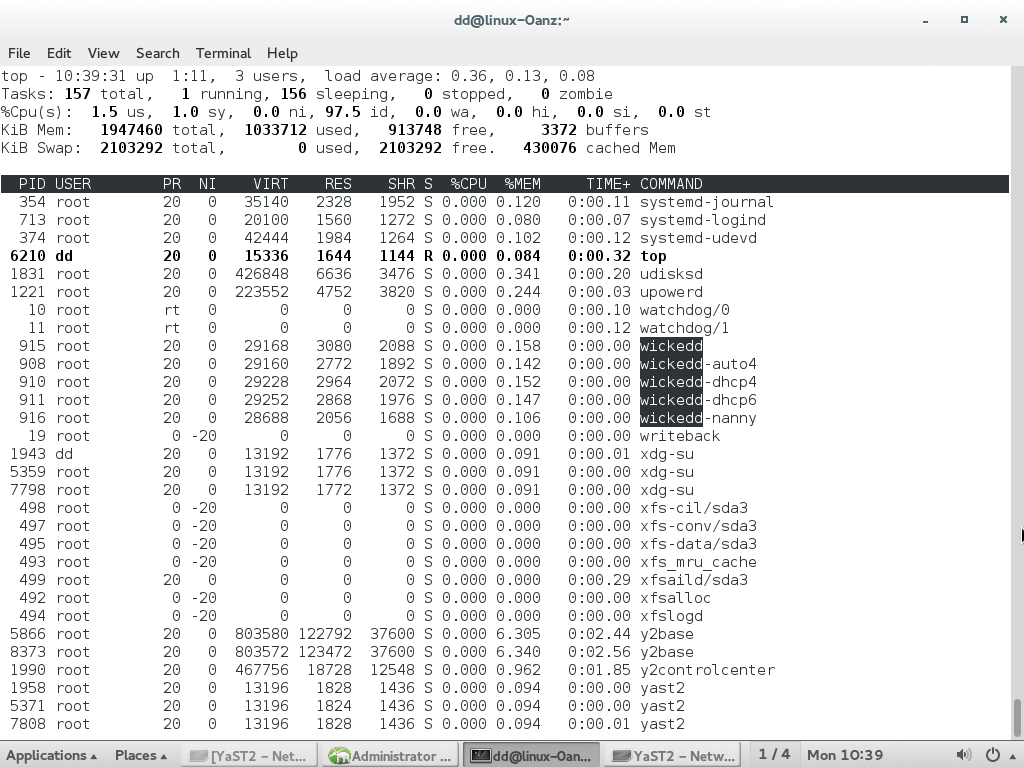The width and height of the screenshot is (1024, 768).
Task: Click the terminal vertical scrollbar thumb
Action: [1017, 717]
